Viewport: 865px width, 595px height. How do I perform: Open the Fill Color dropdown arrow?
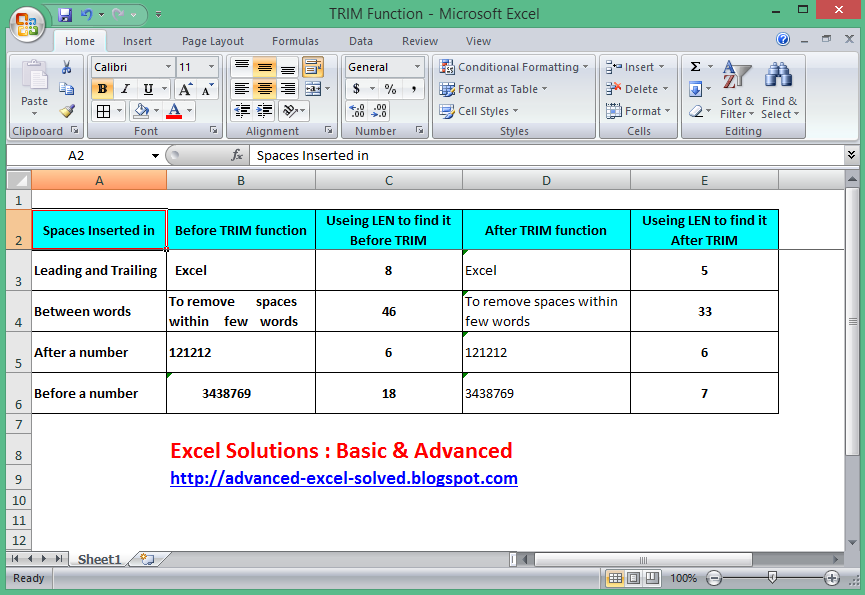click(x=156, y=111)
